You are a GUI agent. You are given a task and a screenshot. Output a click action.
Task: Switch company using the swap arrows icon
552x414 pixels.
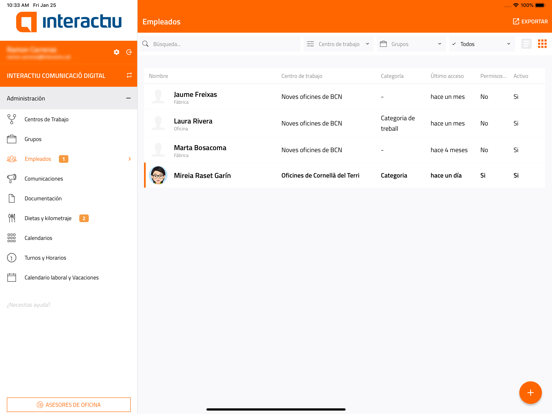[129, 75]
